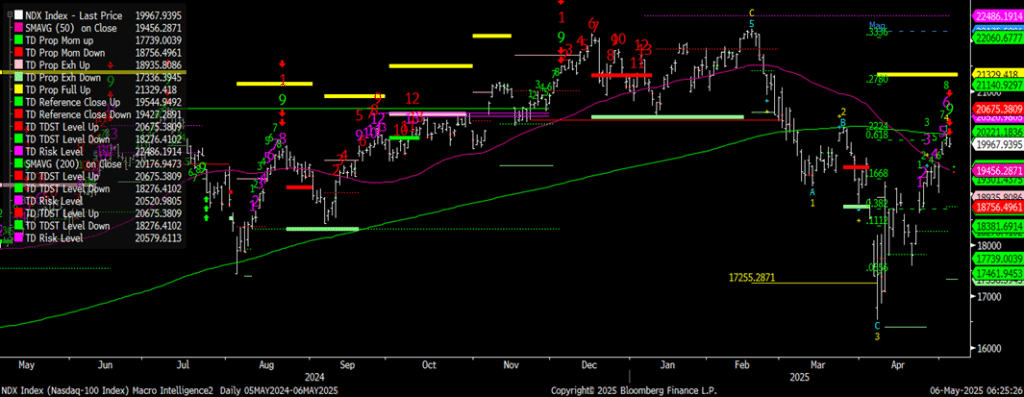Click the yellow TD Prop Full Up swatch

click(18, 89)
